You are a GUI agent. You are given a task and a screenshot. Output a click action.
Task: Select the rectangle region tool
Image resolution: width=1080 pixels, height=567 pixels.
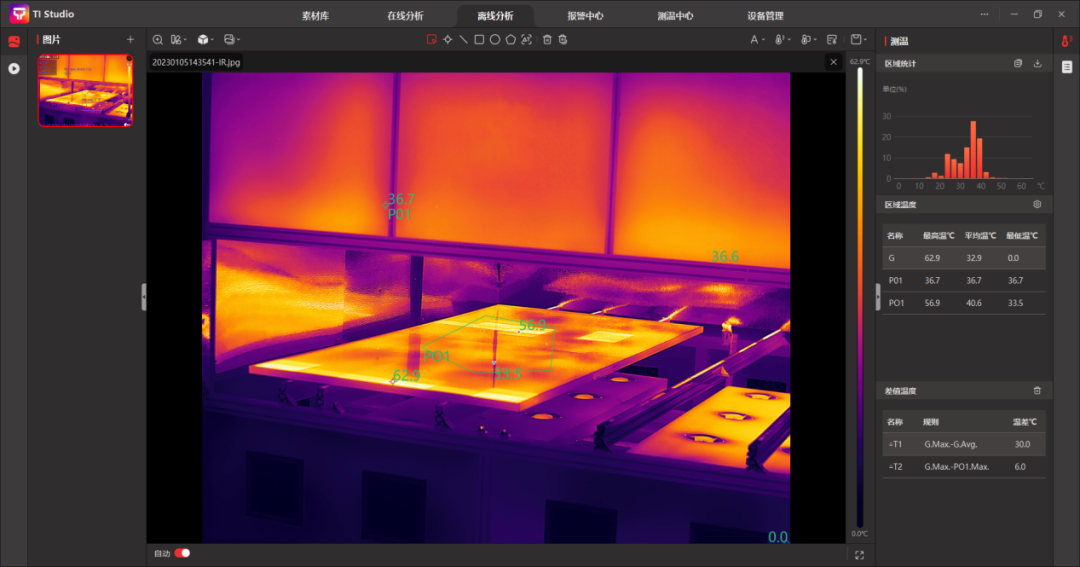(x=479, y=40)
